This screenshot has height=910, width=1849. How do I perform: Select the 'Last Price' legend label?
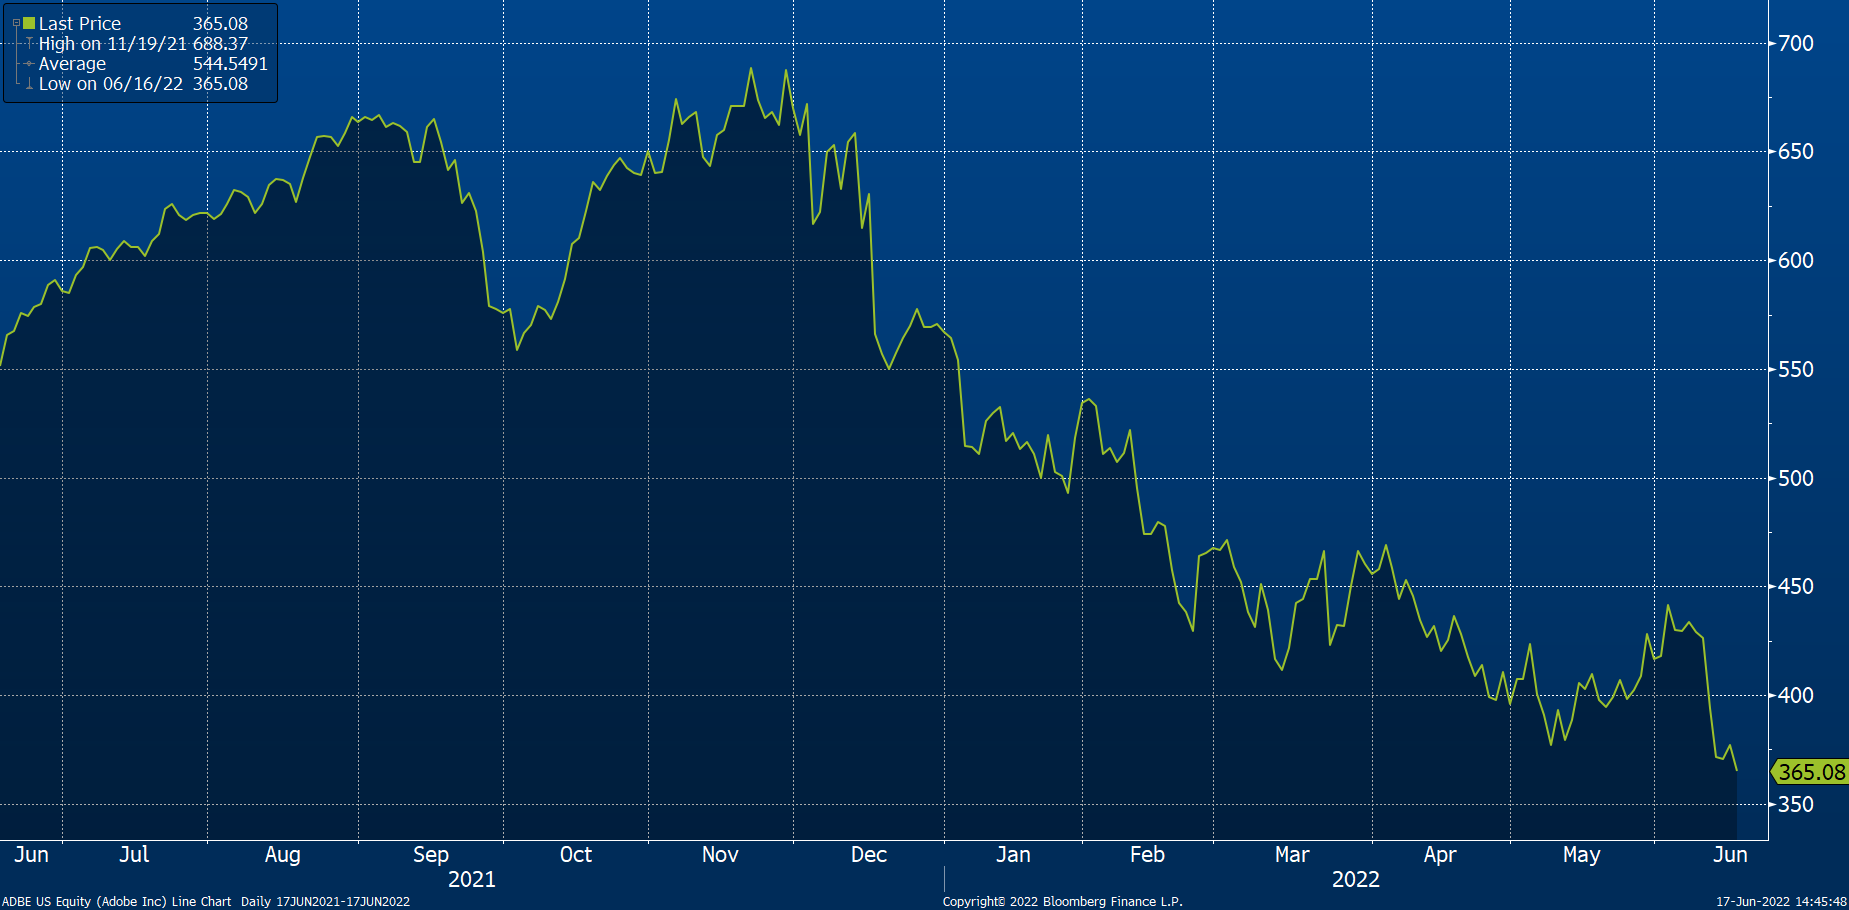click(x=80, y=23)
